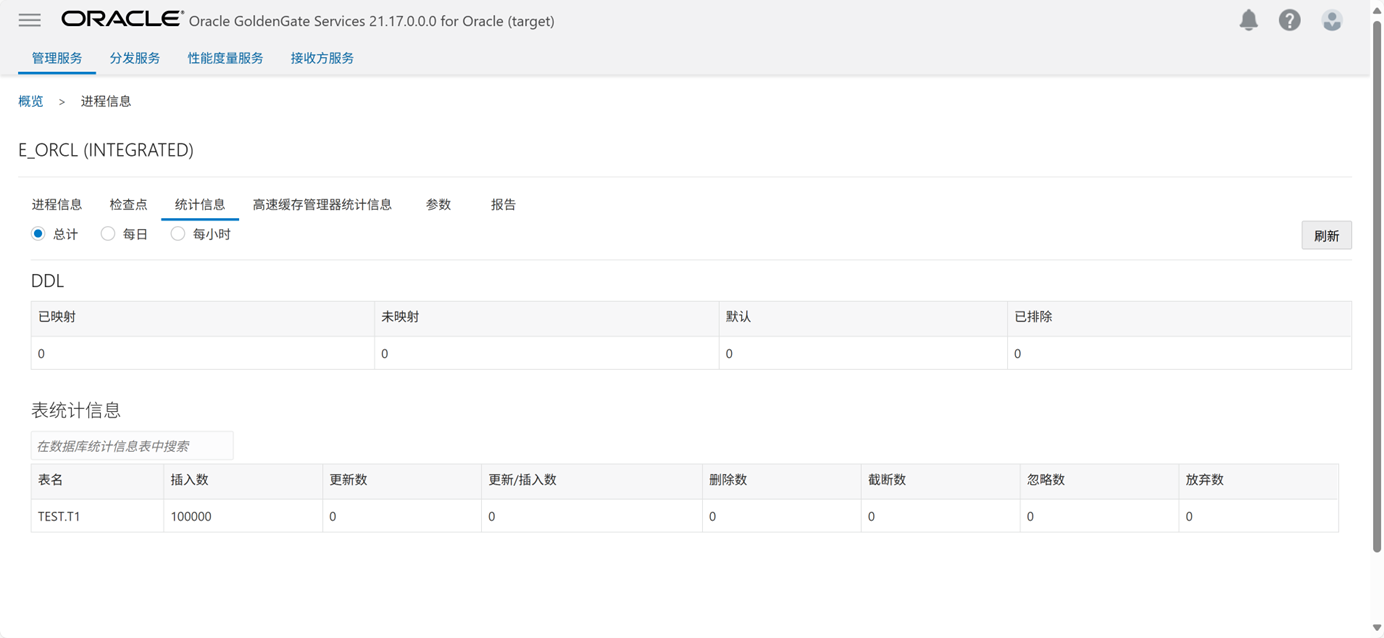Click the 插入数 column header
Viewport: 1384px width, 638px height.
coord(190,480)
